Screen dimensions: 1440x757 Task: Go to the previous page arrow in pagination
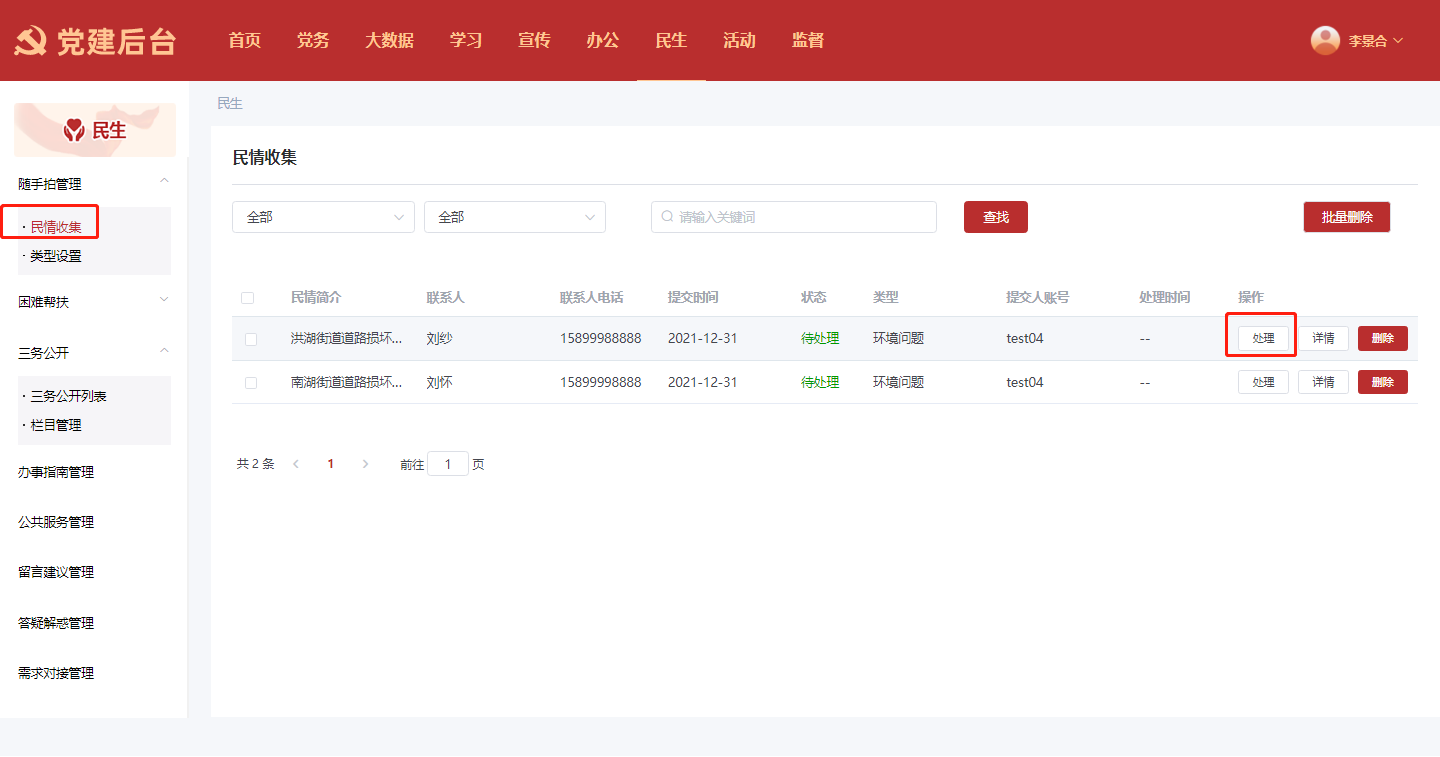[296, 464]
